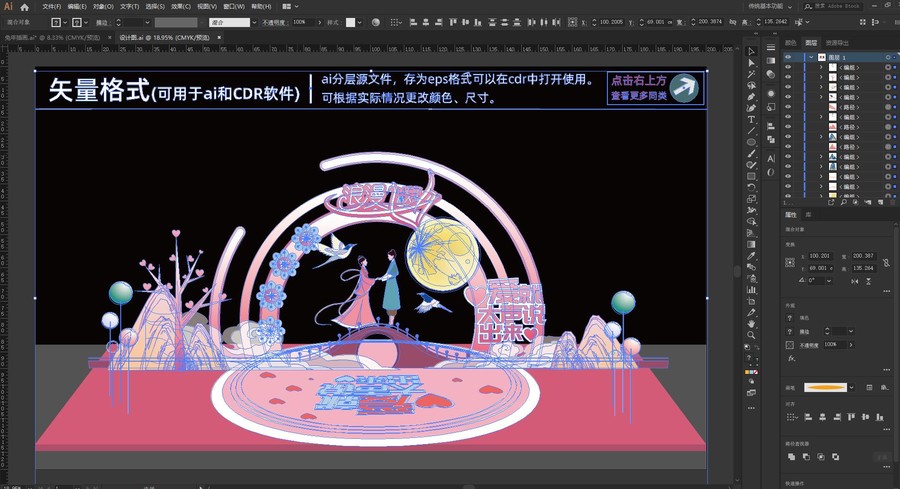Image resolution: width=900 pixels, height=489 pixels.
Task: Click the Locate Object magnifier in Layers panel
Action: tap(843, 202)
